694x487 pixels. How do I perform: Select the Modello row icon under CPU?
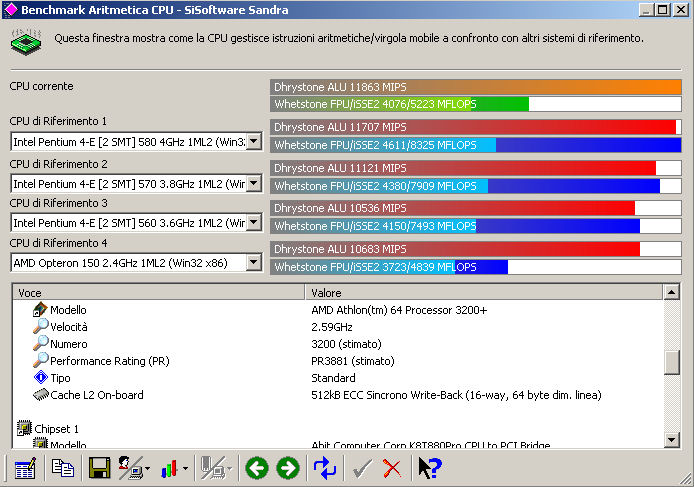(x=40, y=309)
